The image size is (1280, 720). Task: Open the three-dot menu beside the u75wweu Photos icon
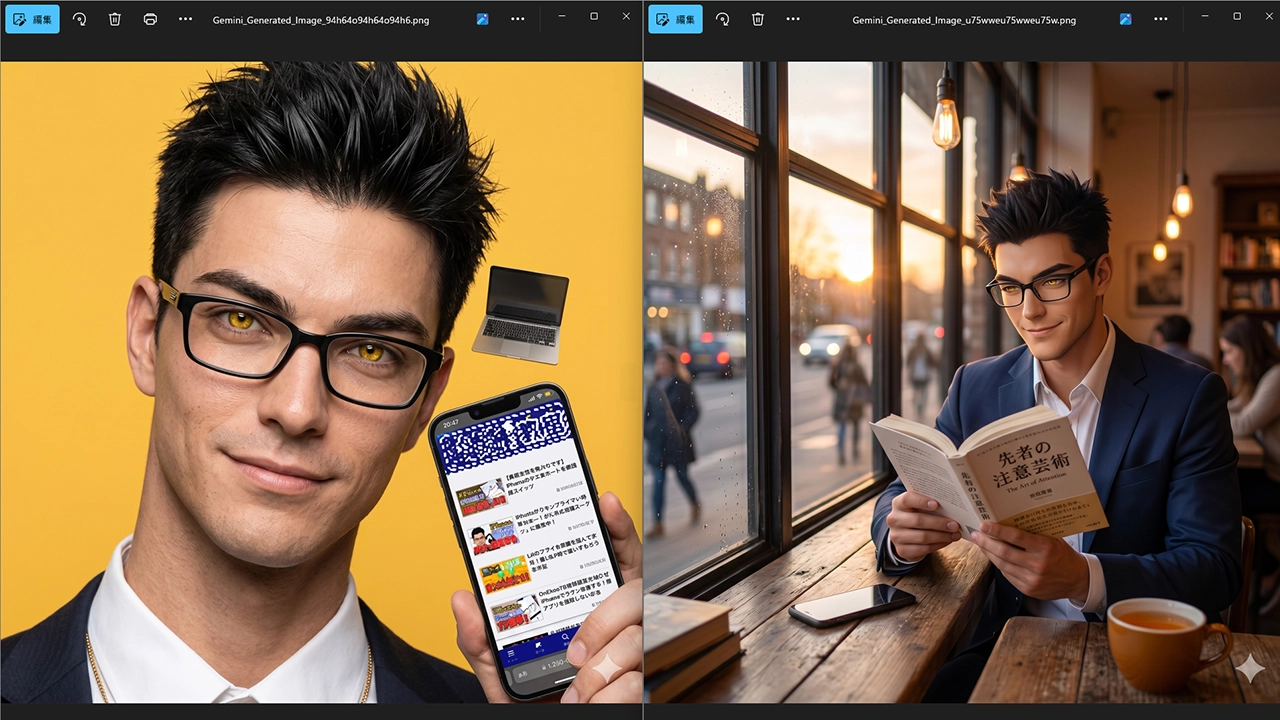pyautogui.click(x=1160, y=19)
